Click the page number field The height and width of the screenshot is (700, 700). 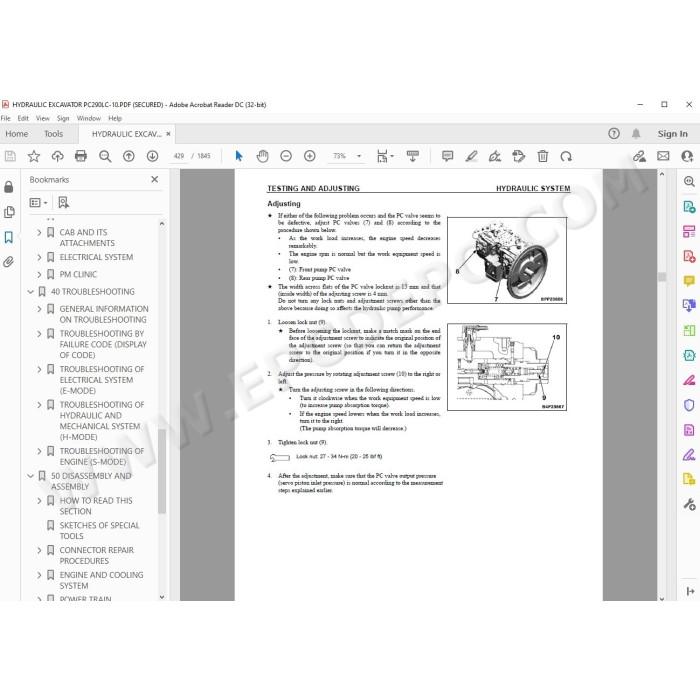179,156
